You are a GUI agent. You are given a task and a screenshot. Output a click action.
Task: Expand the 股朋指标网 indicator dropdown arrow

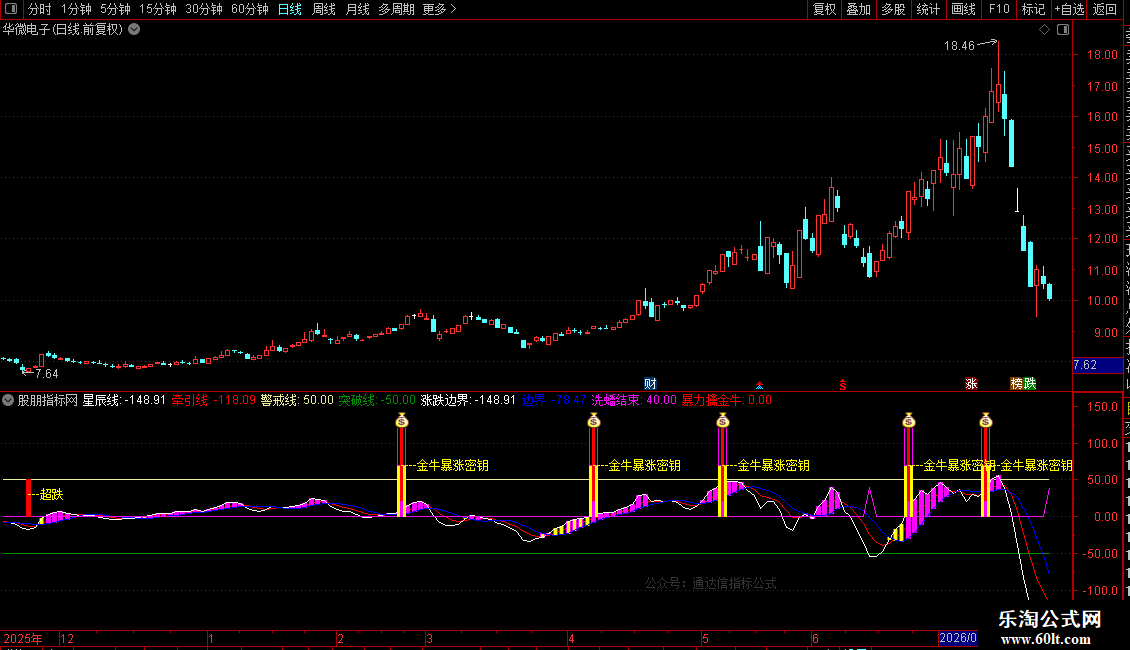tap(8, 400)
